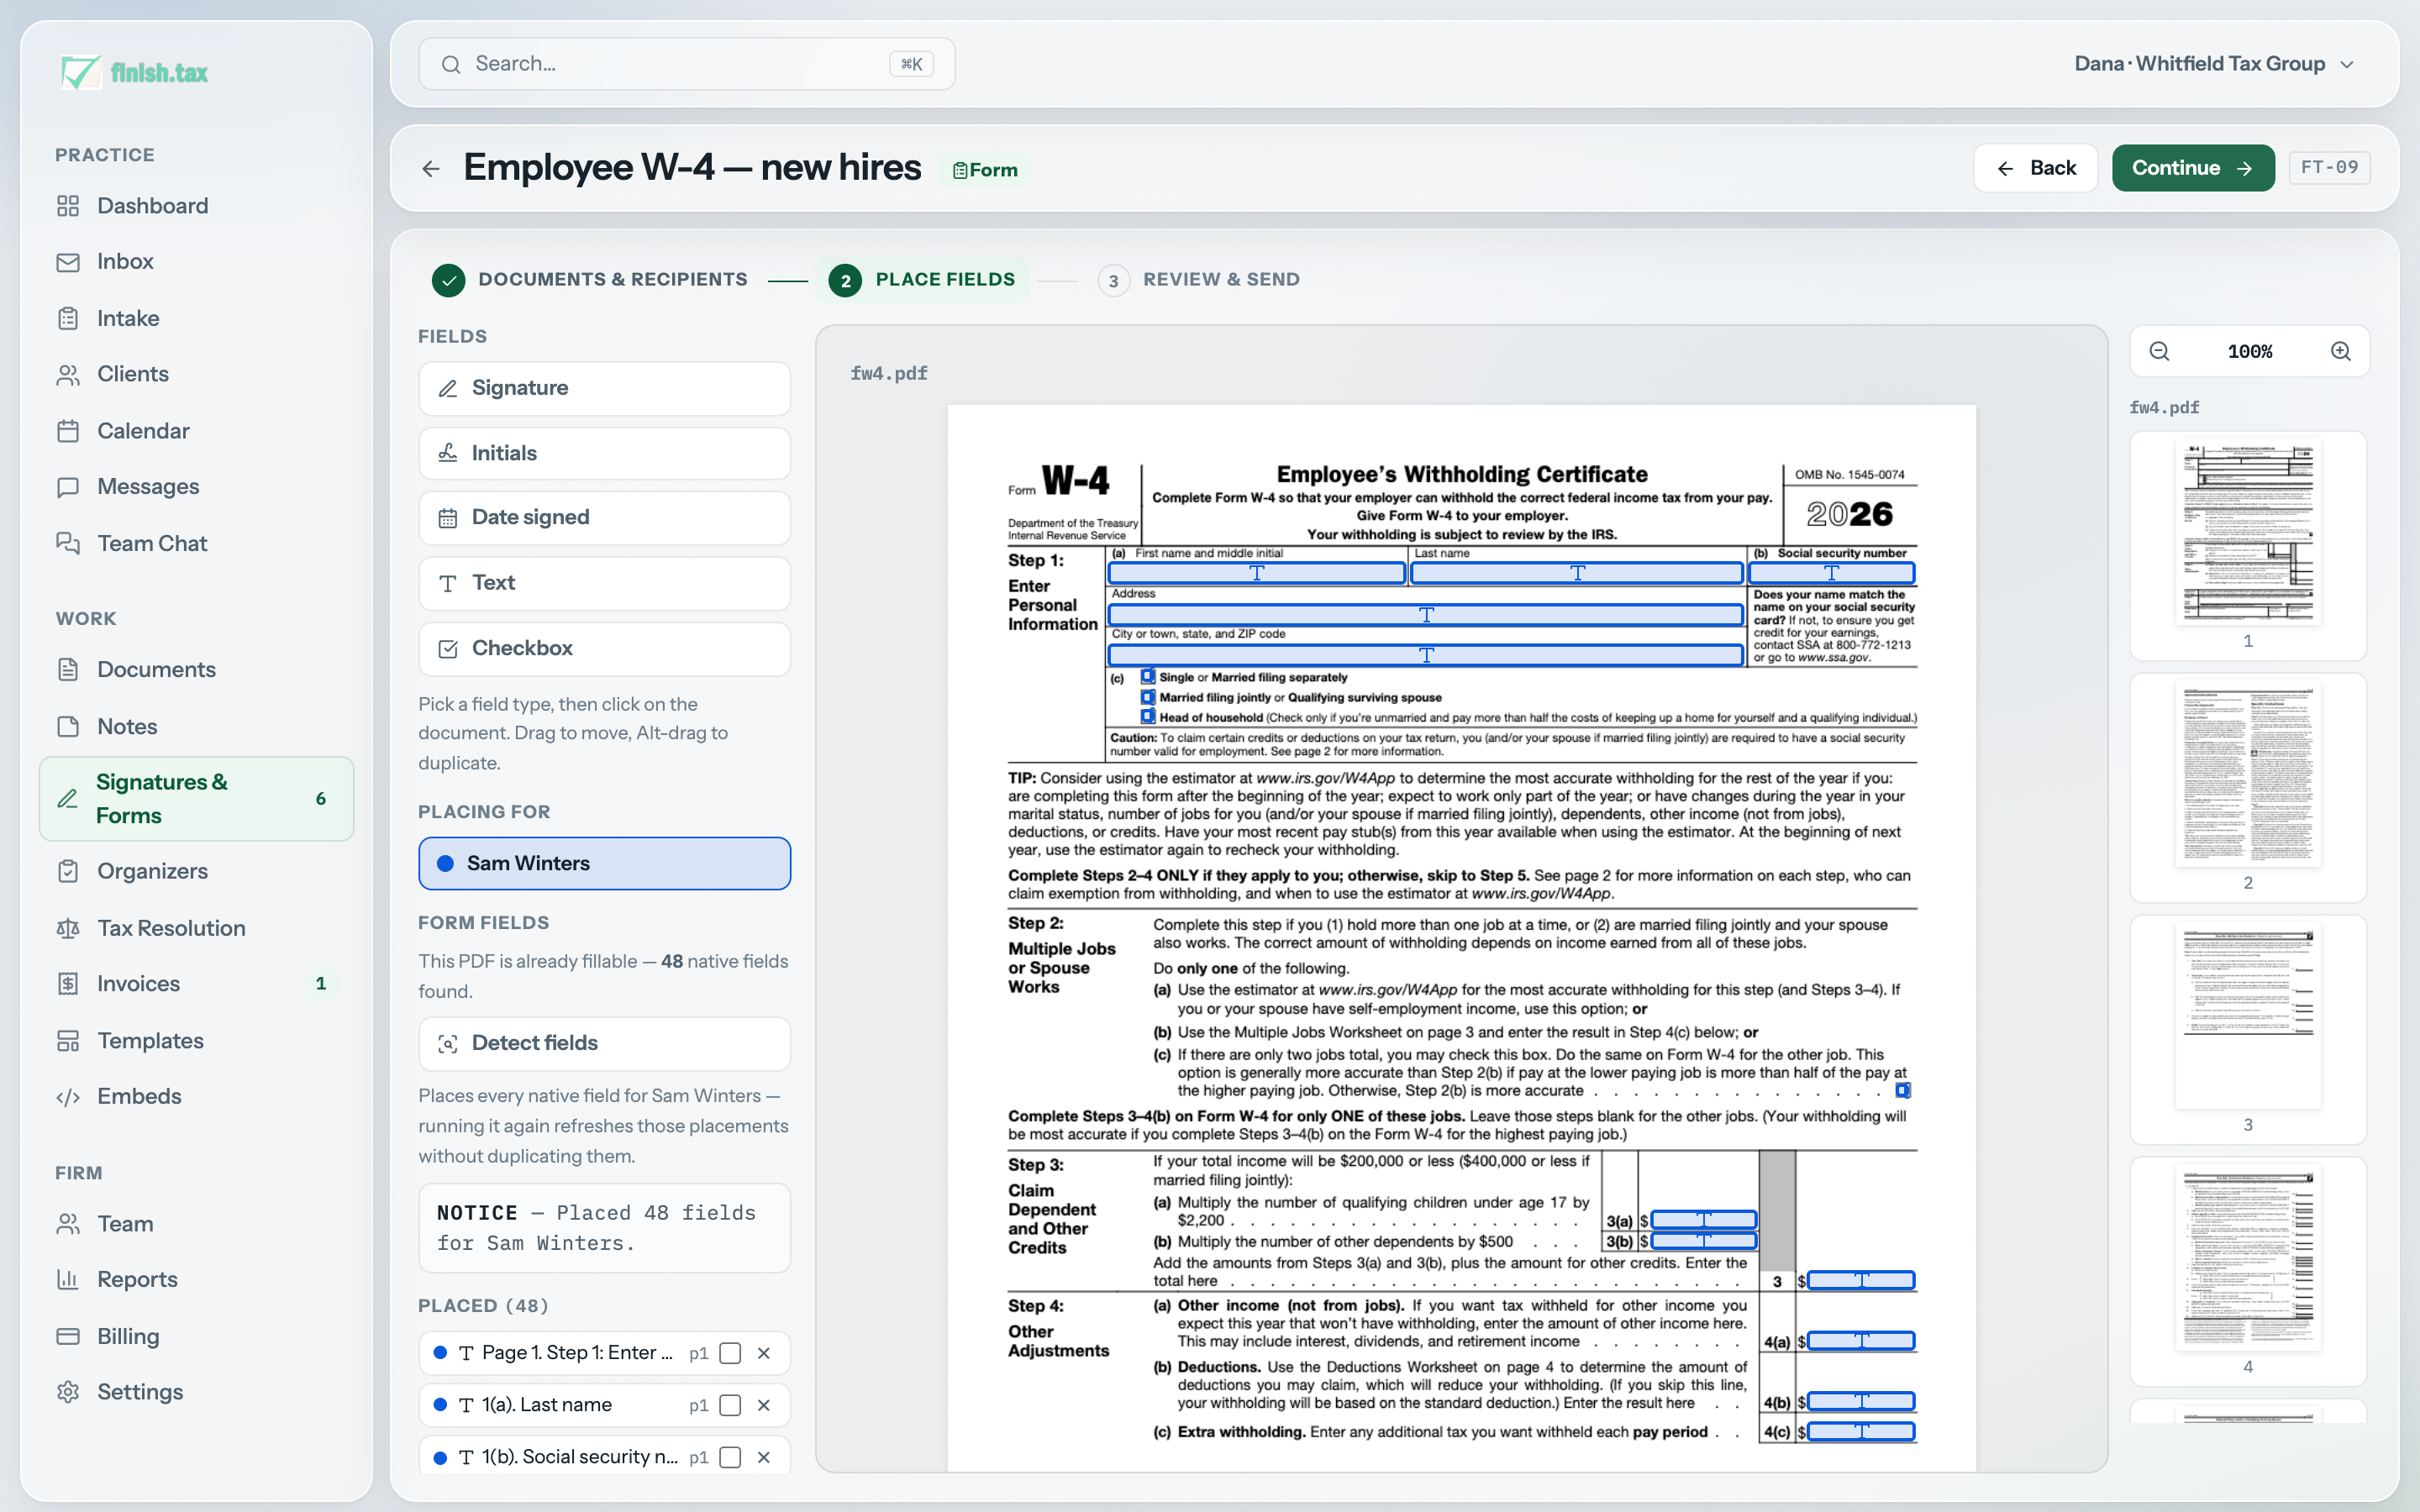The height and width of the screenshot is (1512, 2420).
Task: Select the Last name text field on form
Action: tap(1576, 573)
